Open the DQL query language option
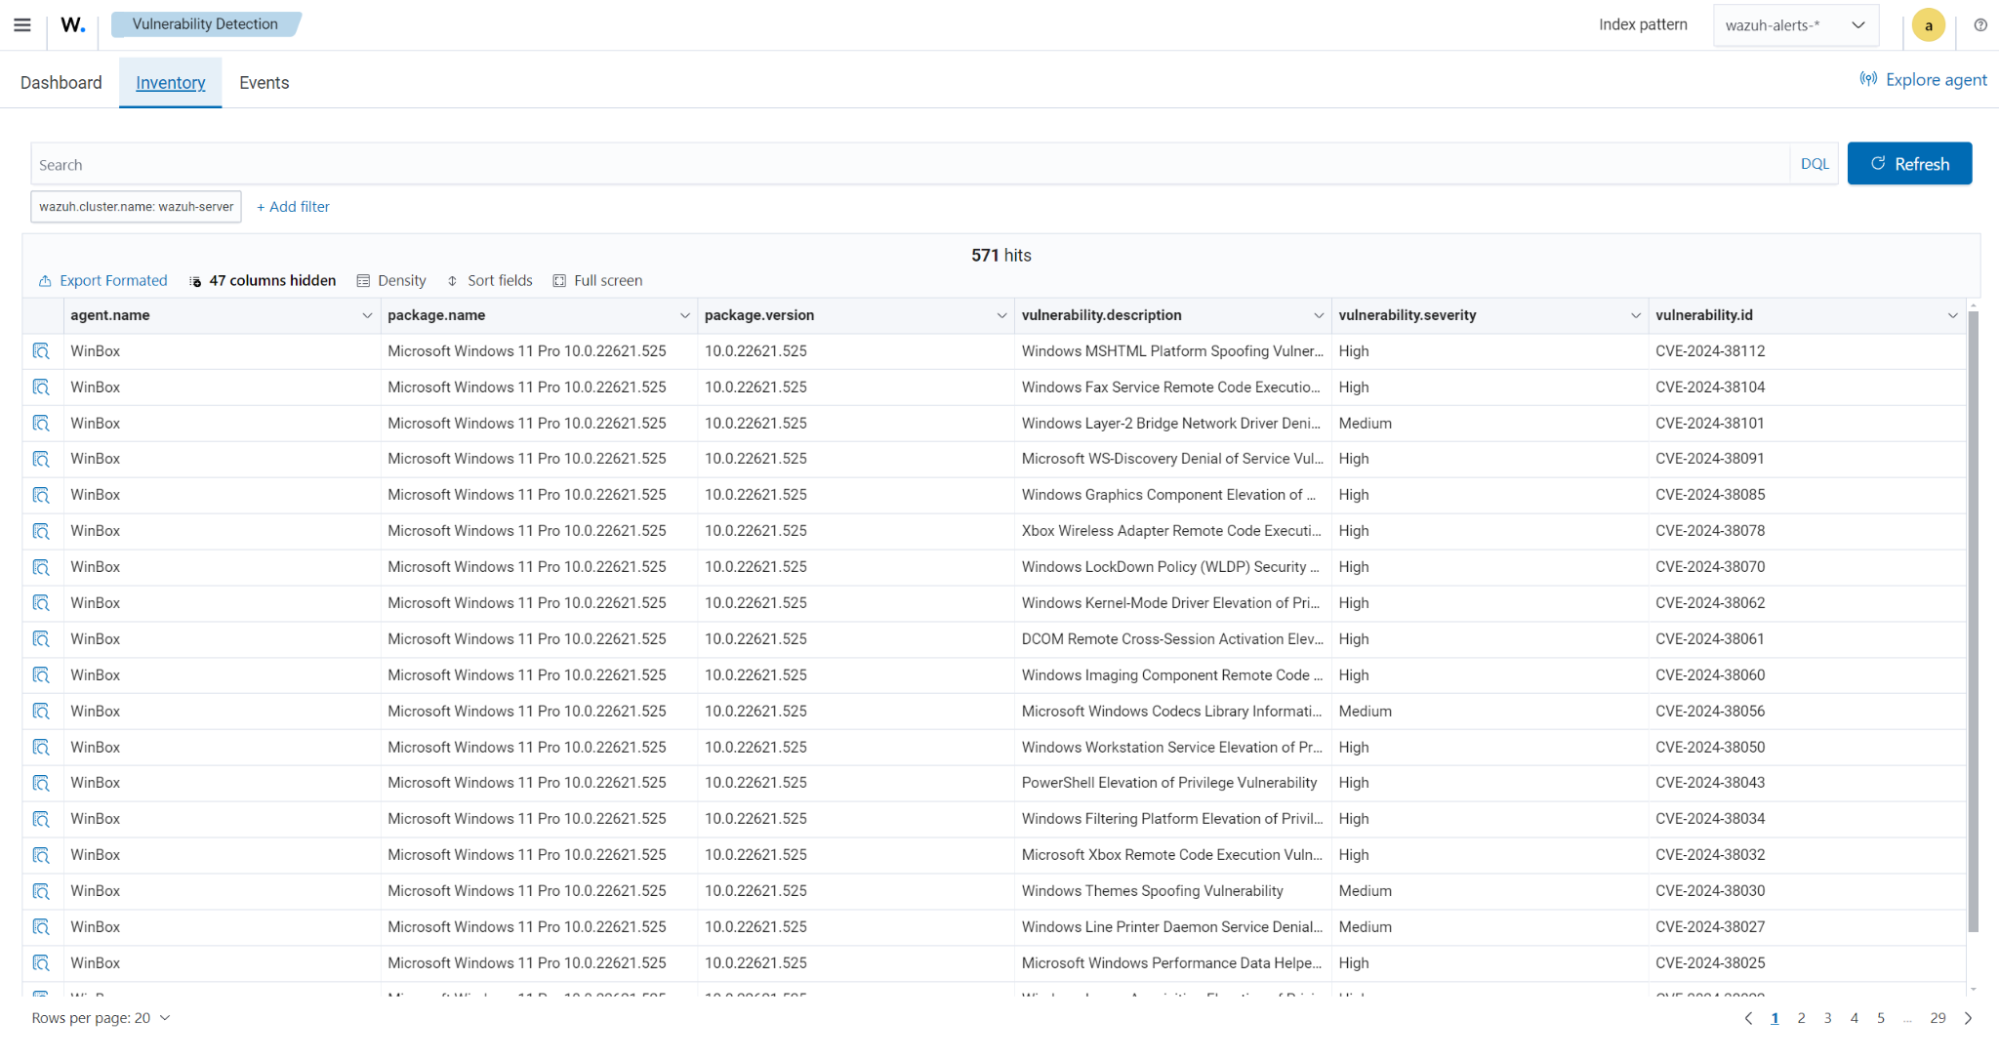 point(1813,163)
